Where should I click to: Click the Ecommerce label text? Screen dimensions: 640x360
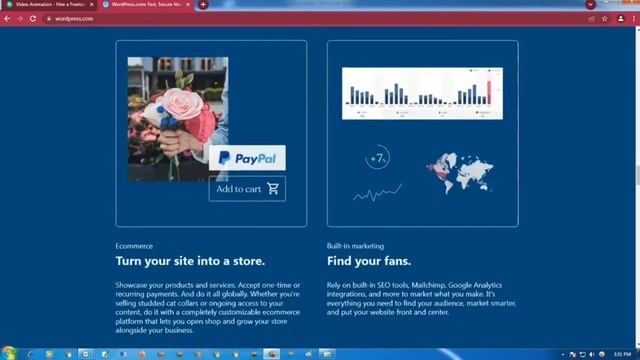point(134,246)
